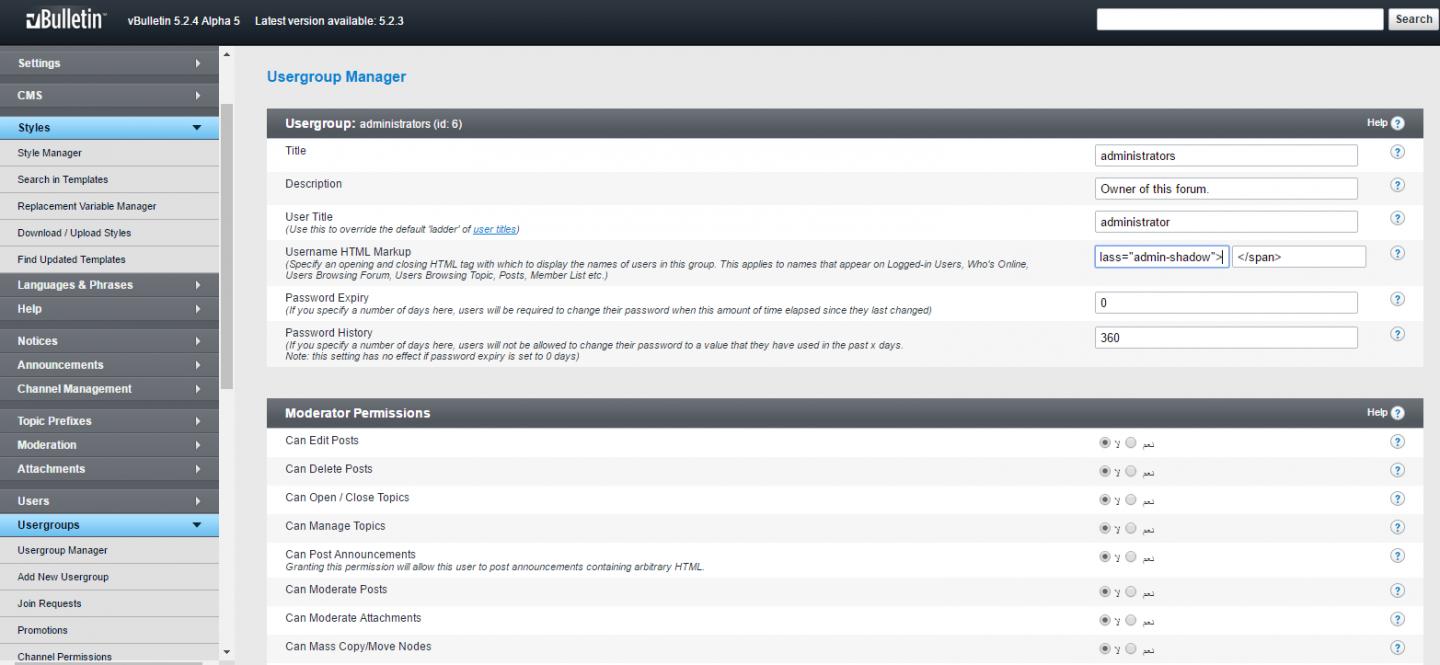
Task: Open Find Updated Templates
Action: (x=109, y=259)
